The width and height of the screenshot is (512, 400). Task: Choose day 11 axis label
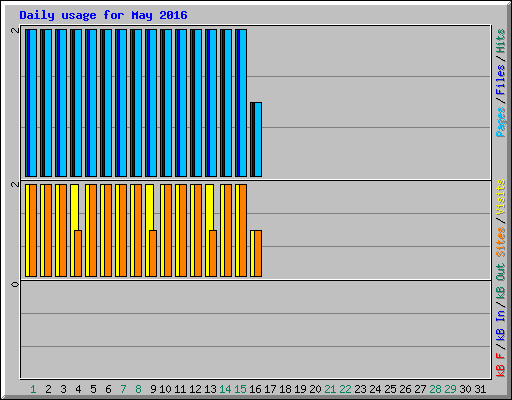pyautogui.click(x=180, y=389)
